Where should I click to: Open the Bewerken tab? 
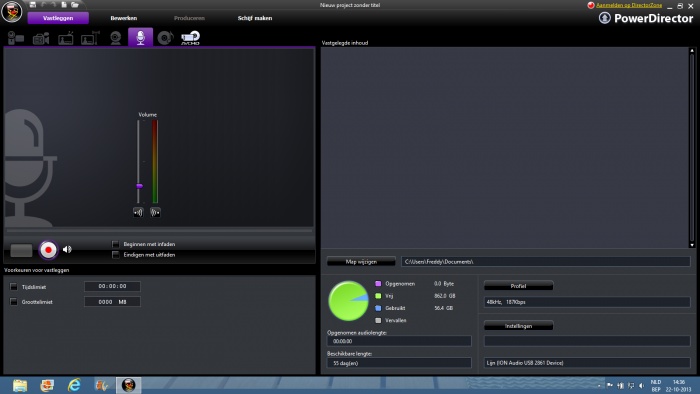(124, 18)
